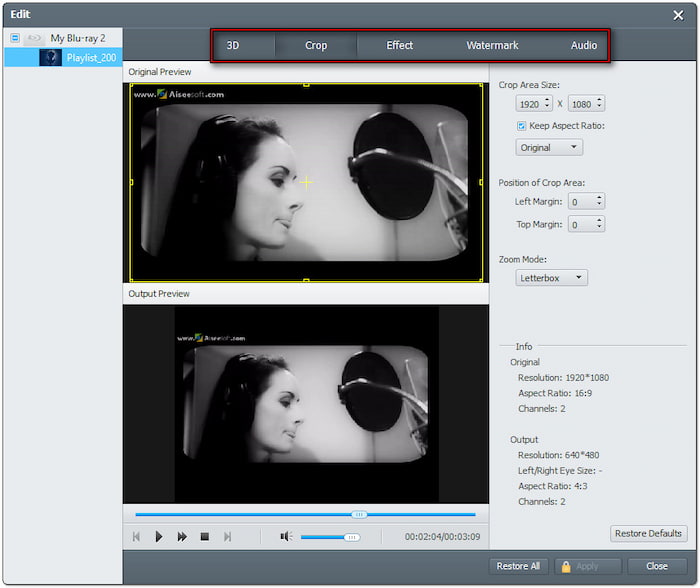This screenshot has width=700, height=588.
Task: Click the Close button at bottom right
Action: tap(657, 566)
